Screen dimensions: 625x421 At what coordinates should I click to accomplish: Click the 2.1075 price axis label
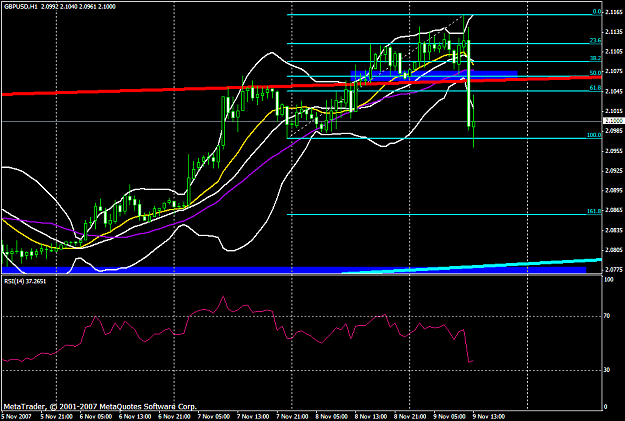pyautogui.click(x=613, y=71)
